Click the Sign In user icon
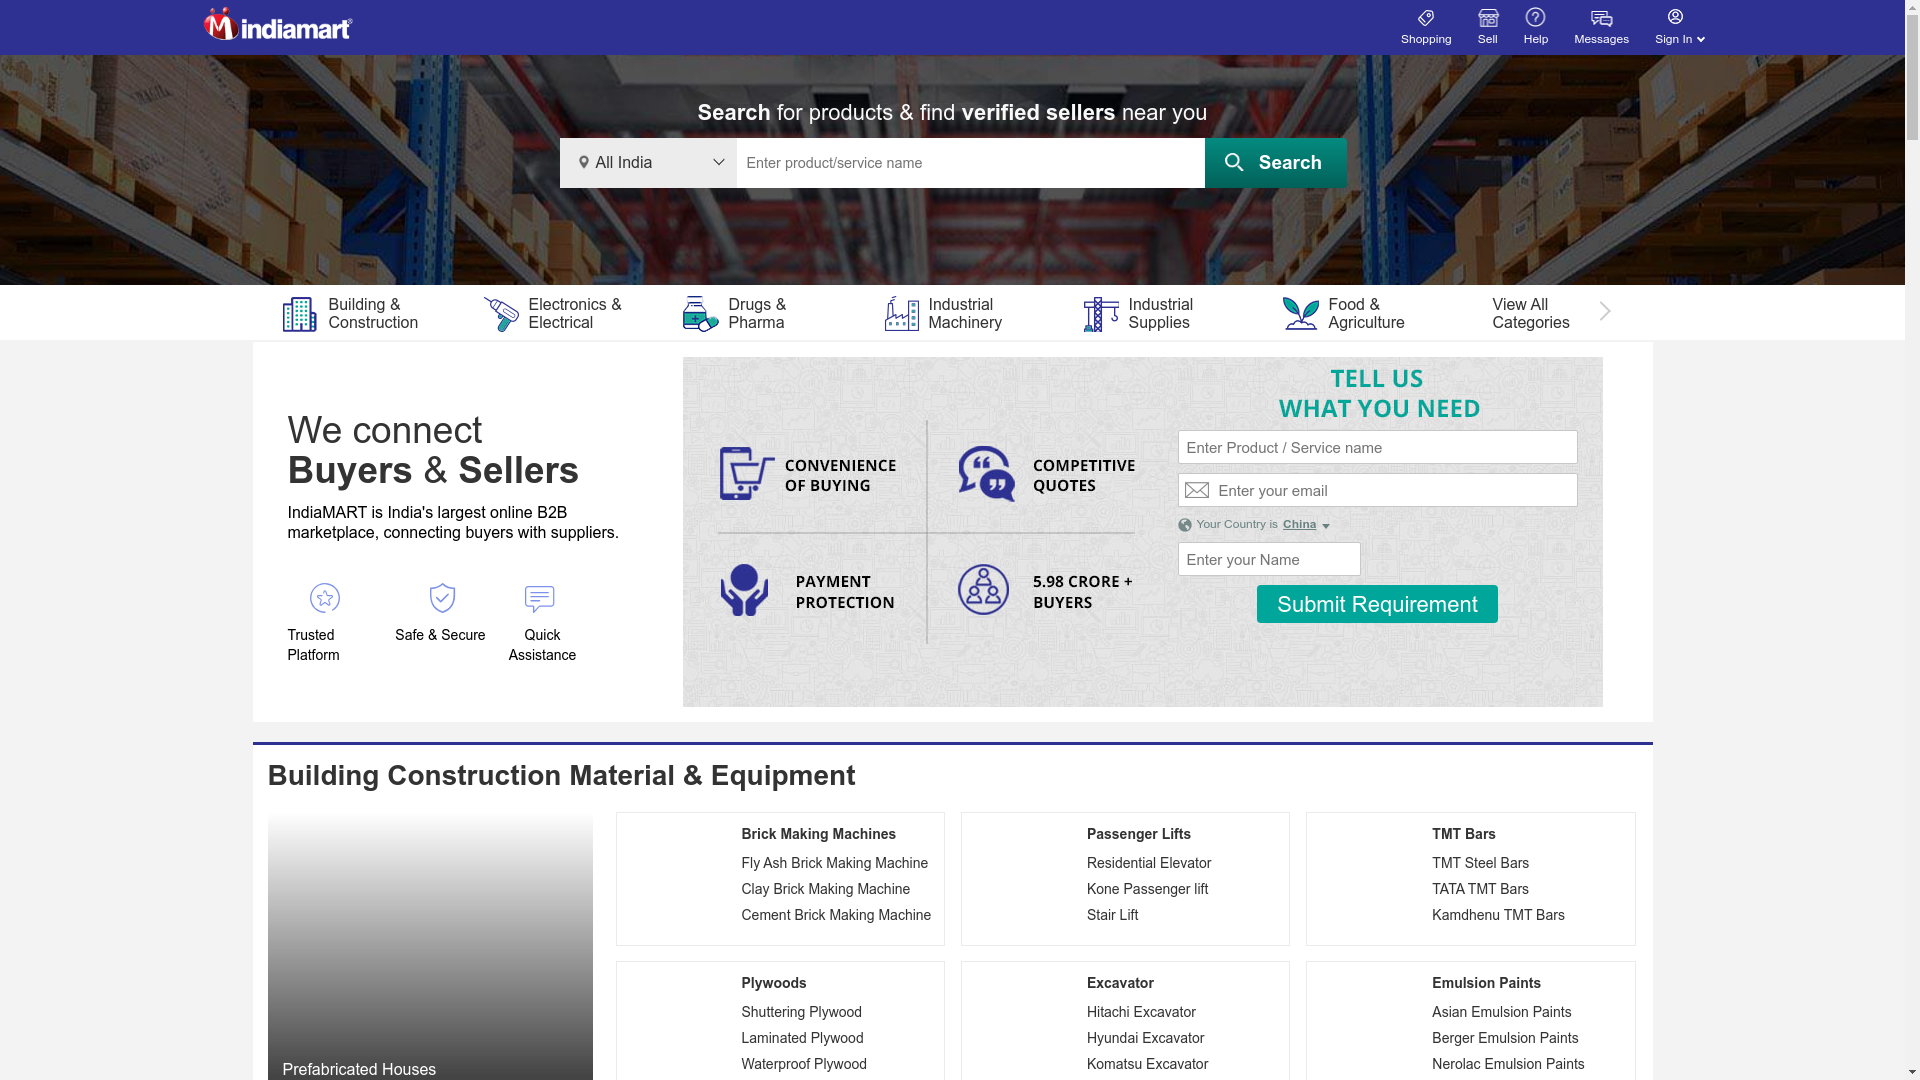Viewport: 1920px width, 1080px height. click(1675, 17)
